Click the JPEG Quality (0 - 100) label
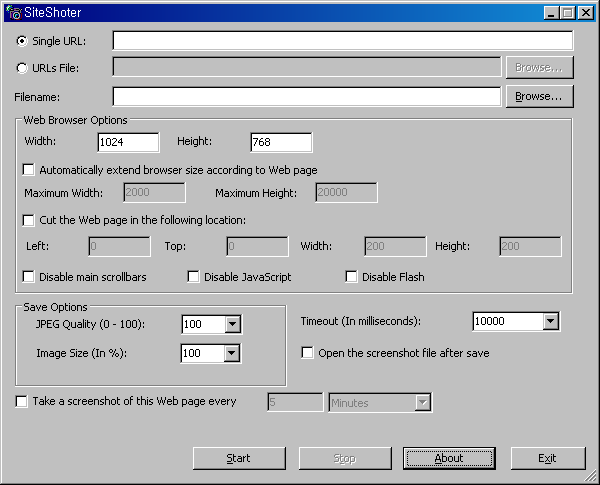Screen dimensions: 600x485 [x=91, y=324]
